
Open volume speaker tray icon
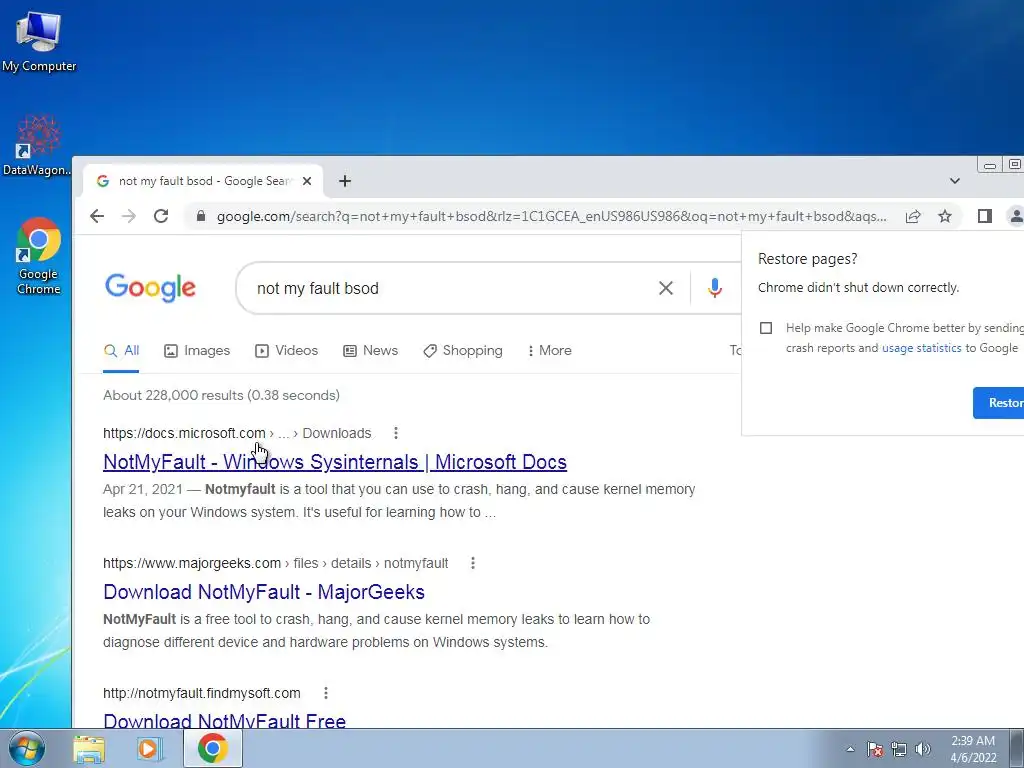(x=923, y=749)
